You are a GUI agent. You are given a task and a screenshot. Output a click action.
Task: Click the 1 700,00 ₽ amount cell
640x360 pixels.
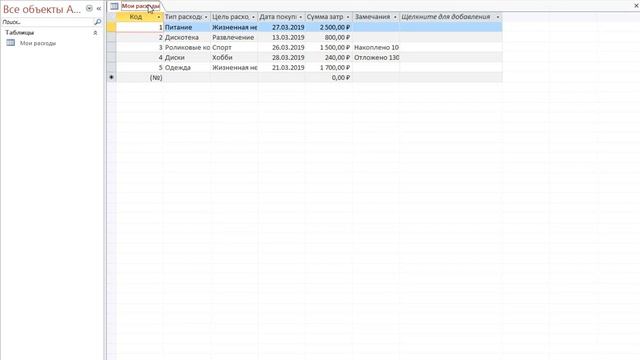click(329, 67)
